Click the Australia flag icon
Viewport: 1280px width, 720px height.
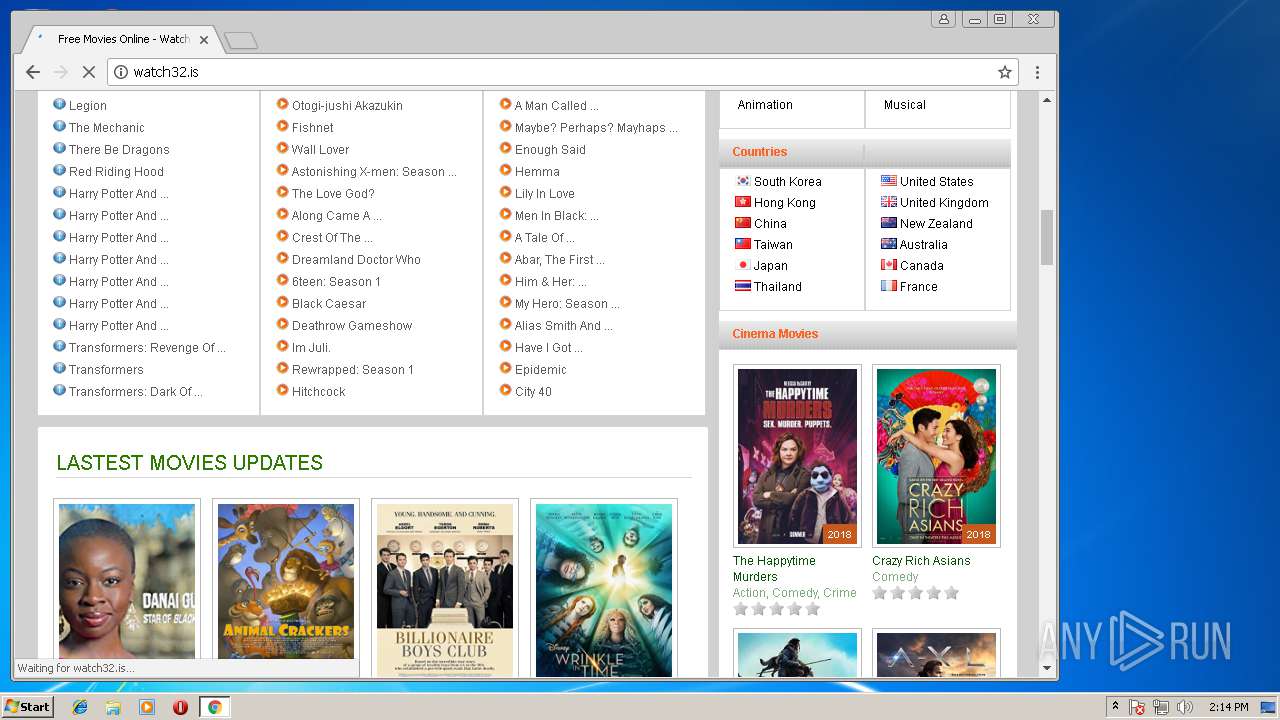(x=889, y=244)
